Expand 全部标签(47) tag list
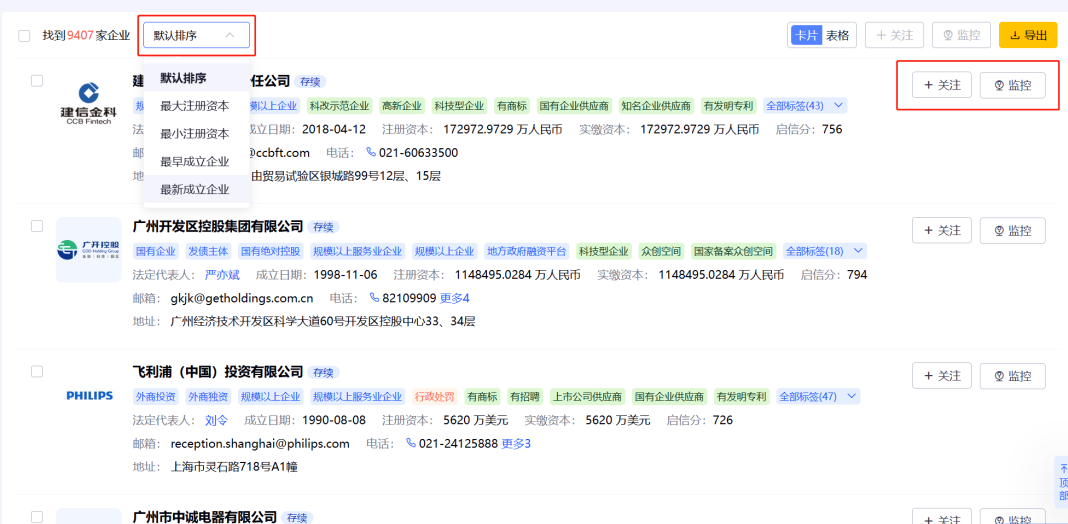 click(818, 396)
